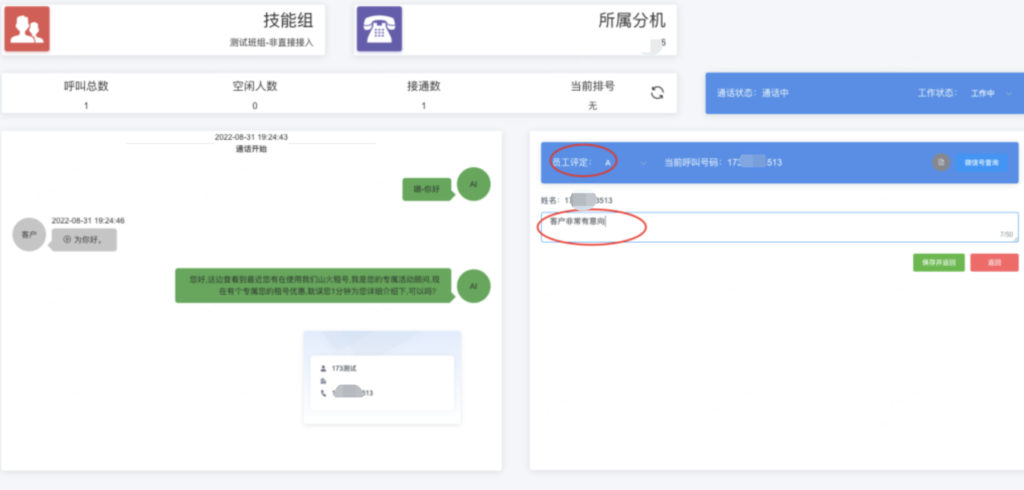Screen dimensions: 1024x490
Task: Click the 技能组 card title
Action: pos(284,20)
